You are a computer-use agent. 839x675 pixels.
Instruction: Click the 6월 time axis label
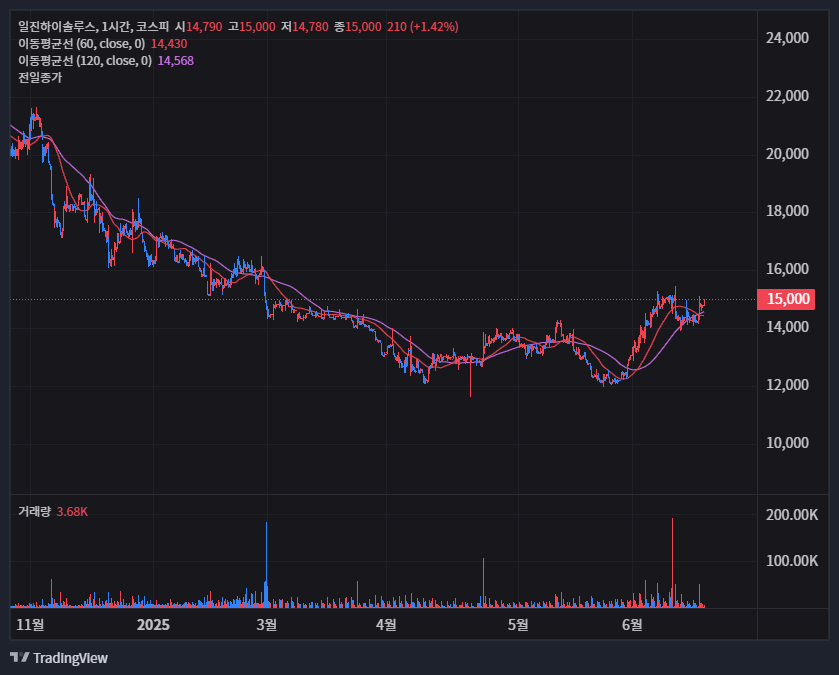632,625
